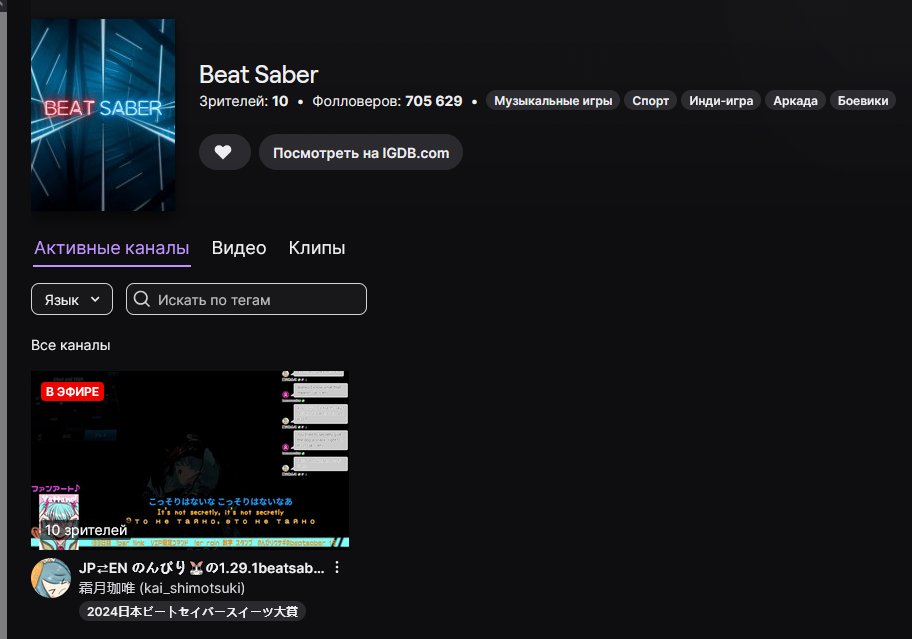Select the Аркада tag
912x639 pixels.
click(795, 100)
